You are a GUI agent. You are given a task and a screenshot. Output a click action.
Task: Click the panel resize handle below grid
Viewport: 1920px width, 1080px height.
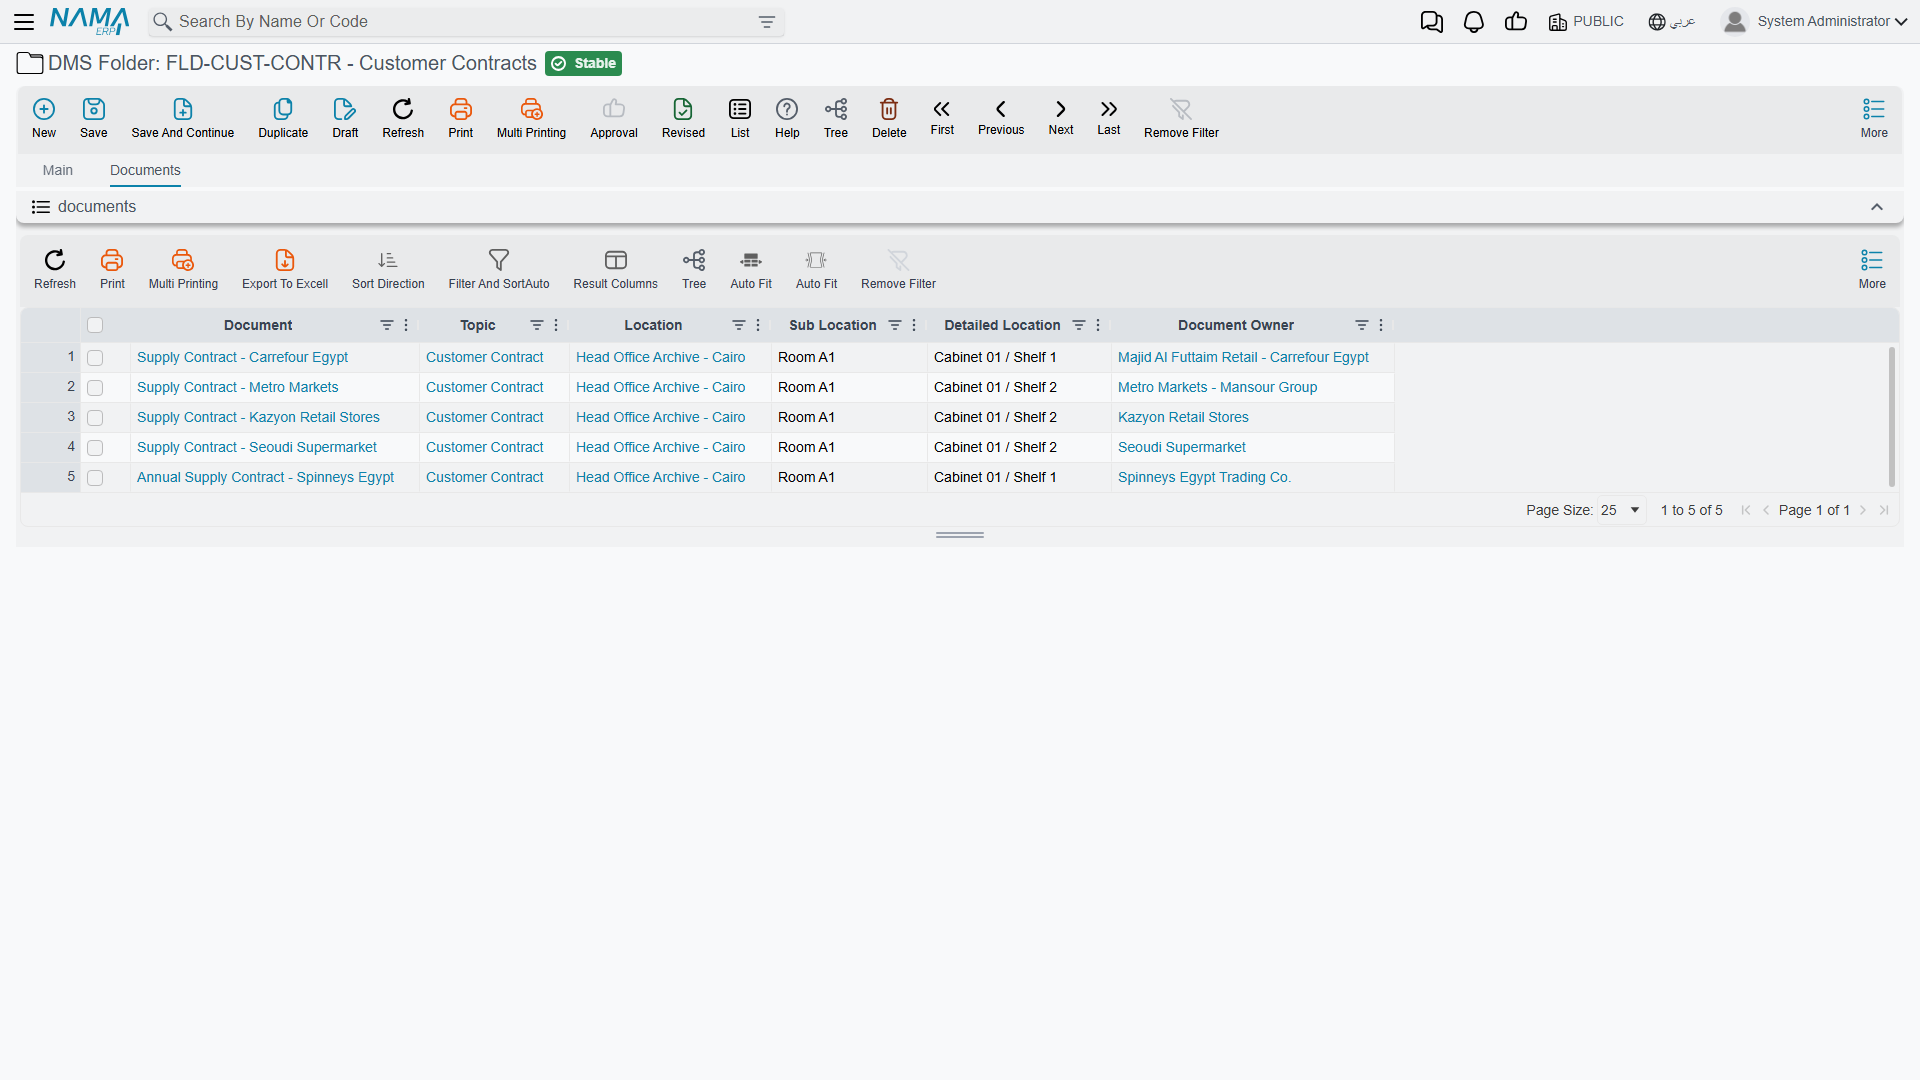tap(960, 535)
